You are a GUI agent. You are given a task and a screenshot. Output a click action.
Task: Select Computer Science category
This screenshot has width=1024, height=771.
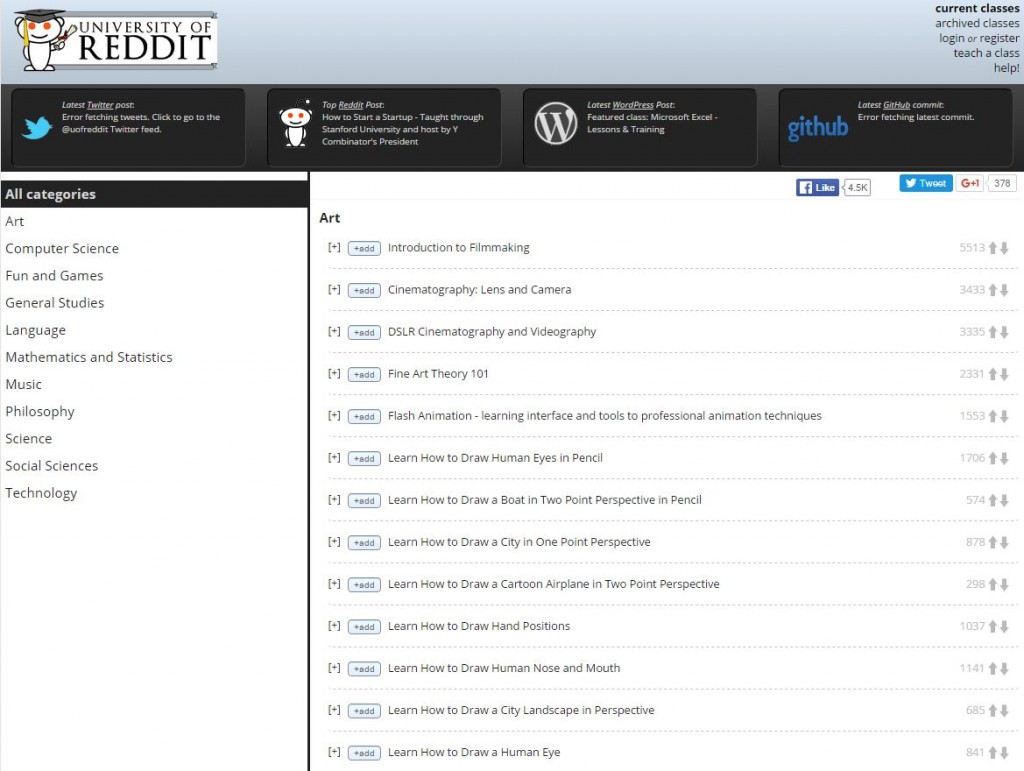coord(62,248)
